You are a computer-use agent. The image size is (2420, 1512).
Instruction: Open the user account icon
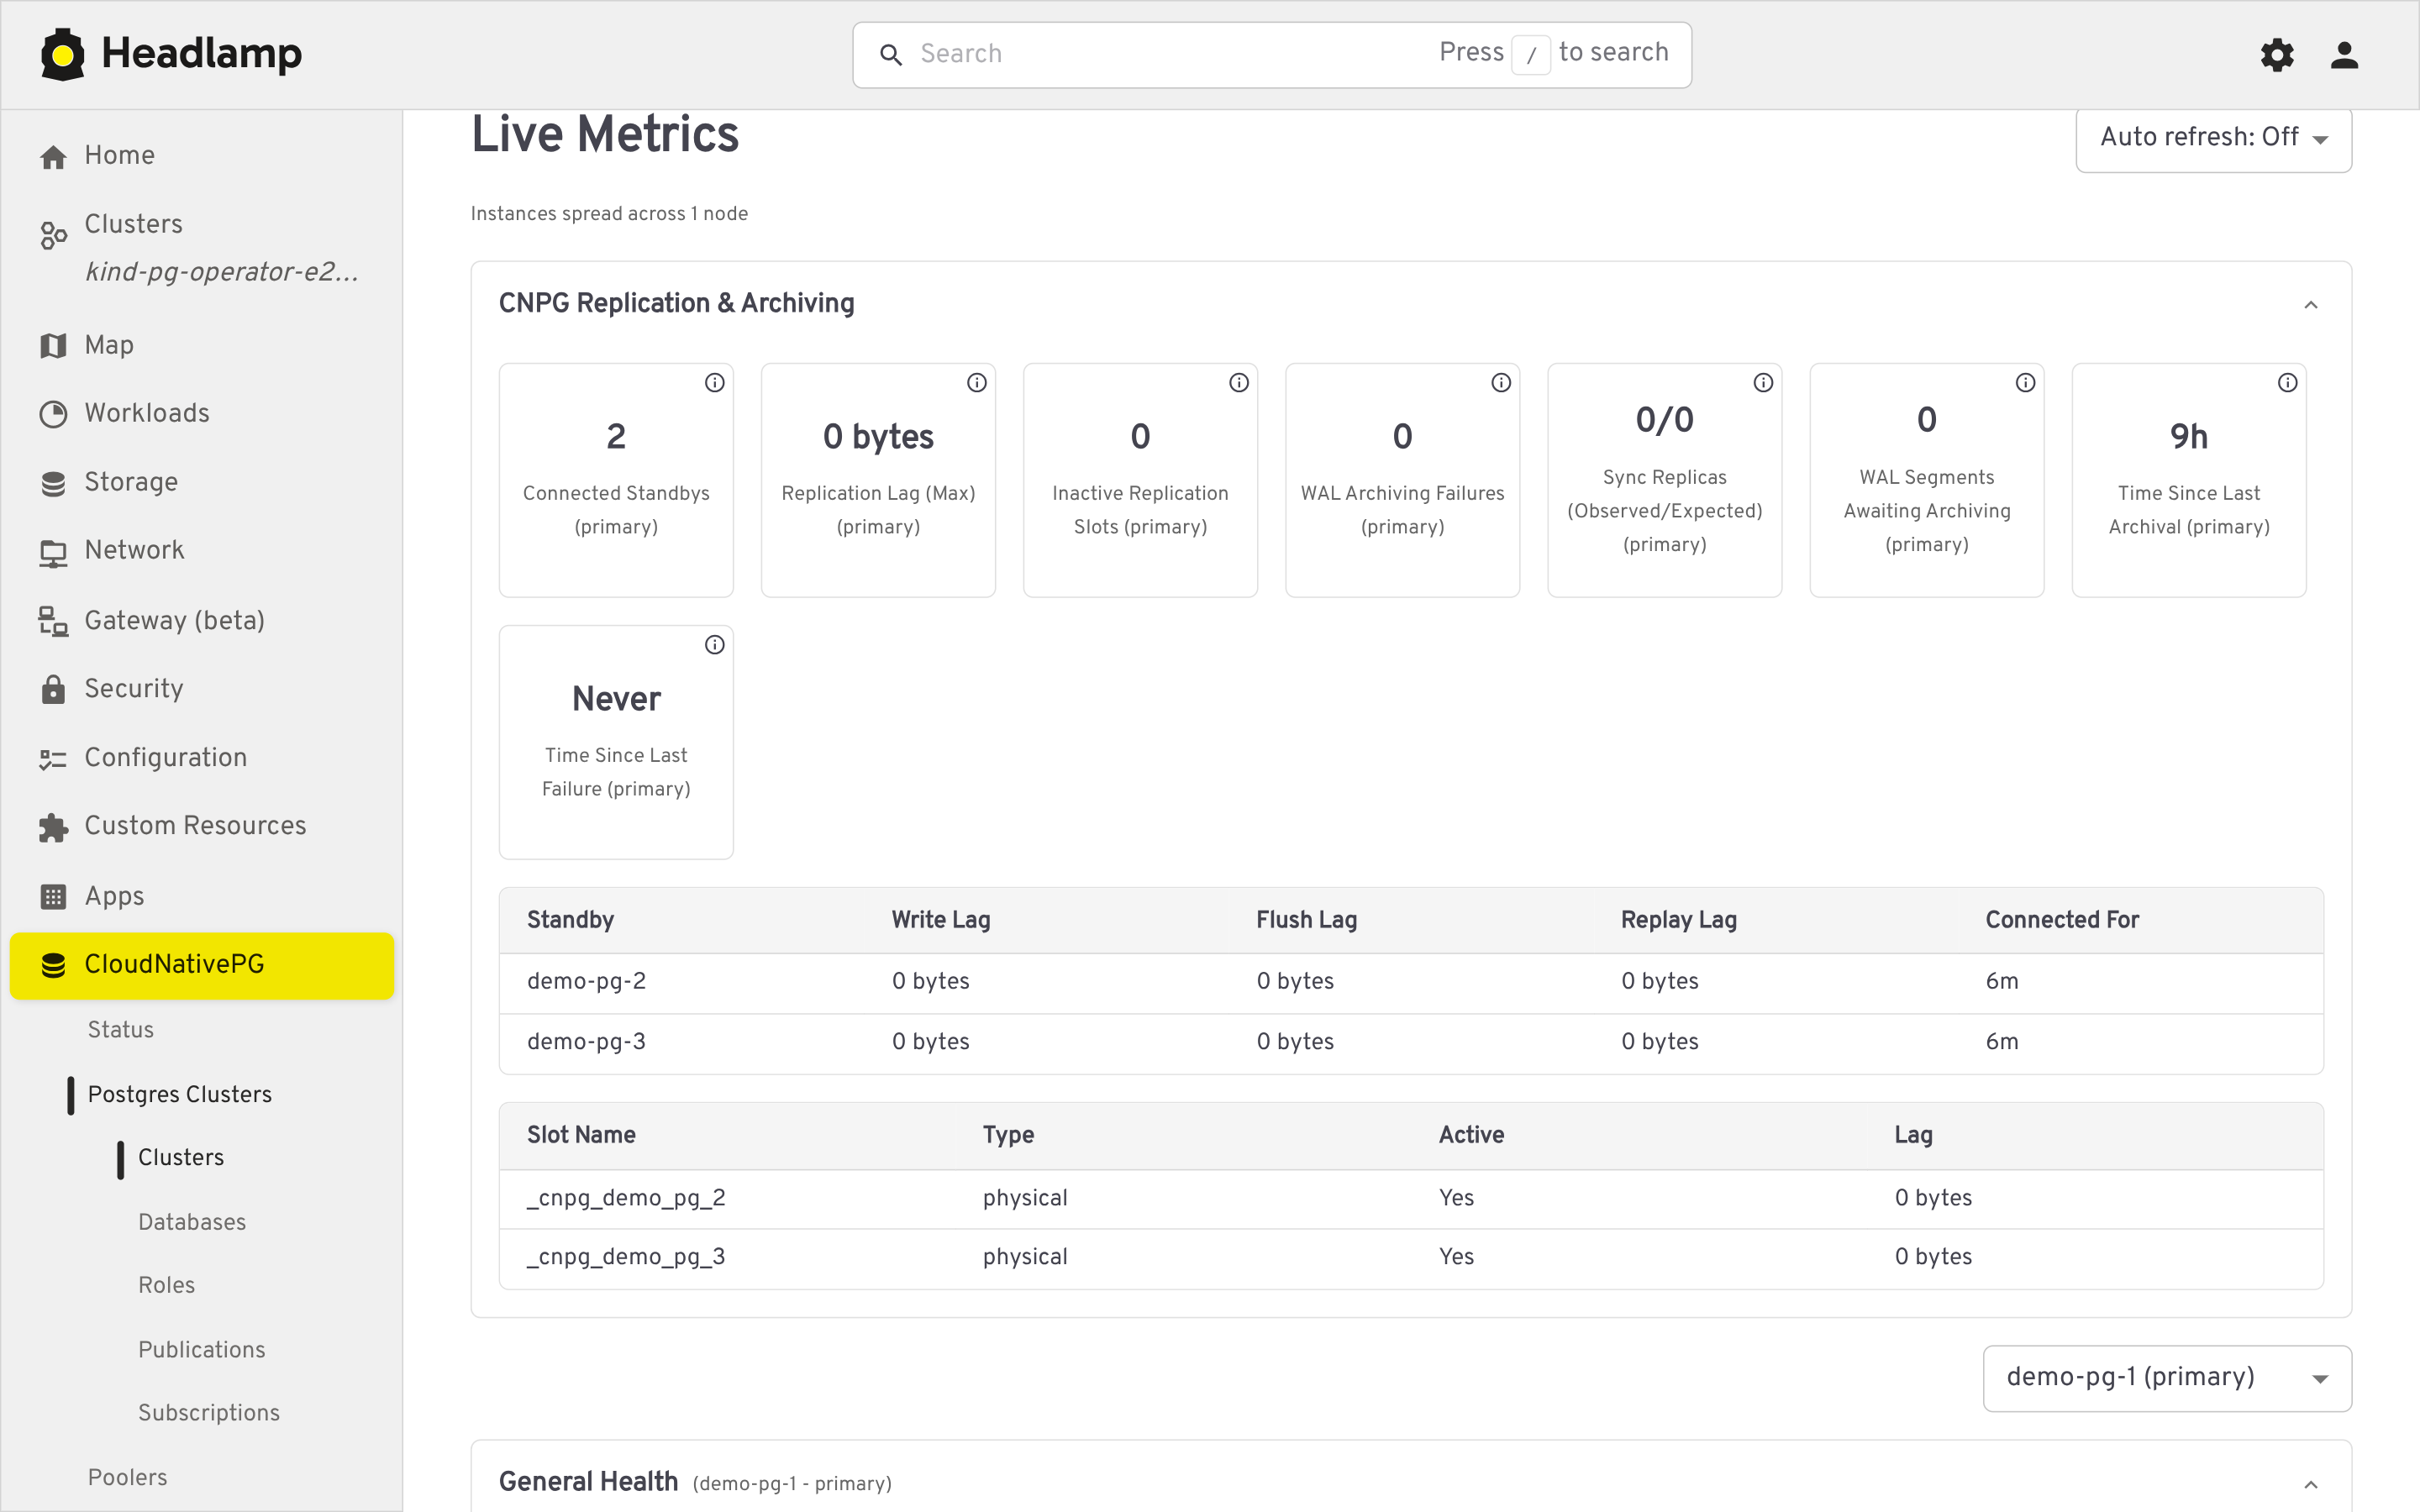2344,55
